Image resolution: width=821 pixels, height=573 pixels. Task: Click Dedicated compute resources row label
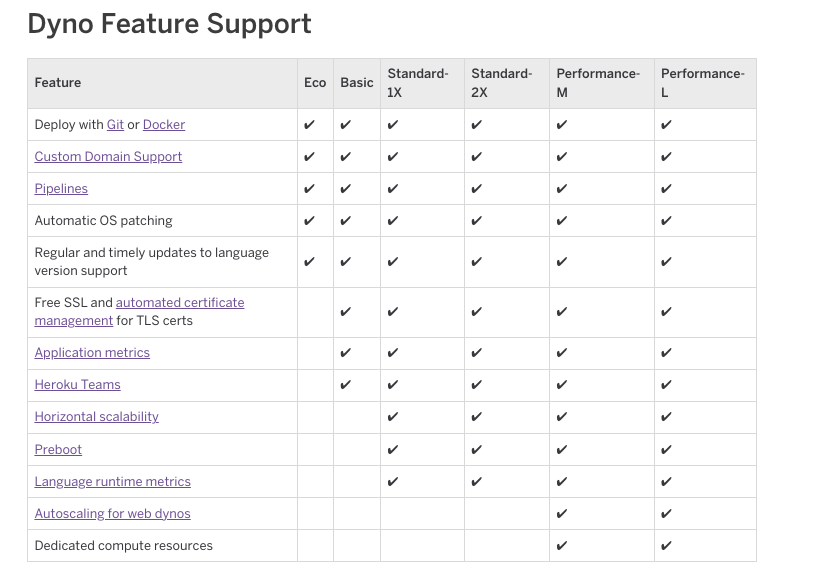[x=124, y=545]
